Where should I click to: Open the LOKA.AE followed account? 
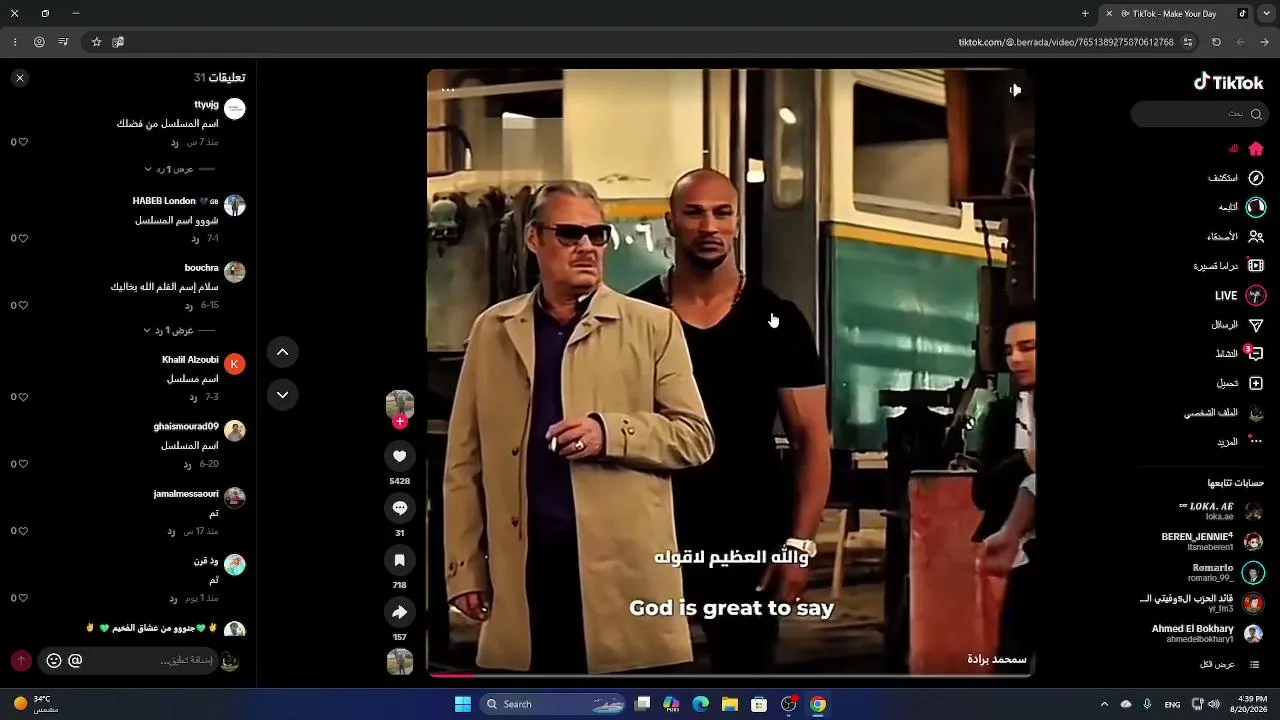point(1220,511)
